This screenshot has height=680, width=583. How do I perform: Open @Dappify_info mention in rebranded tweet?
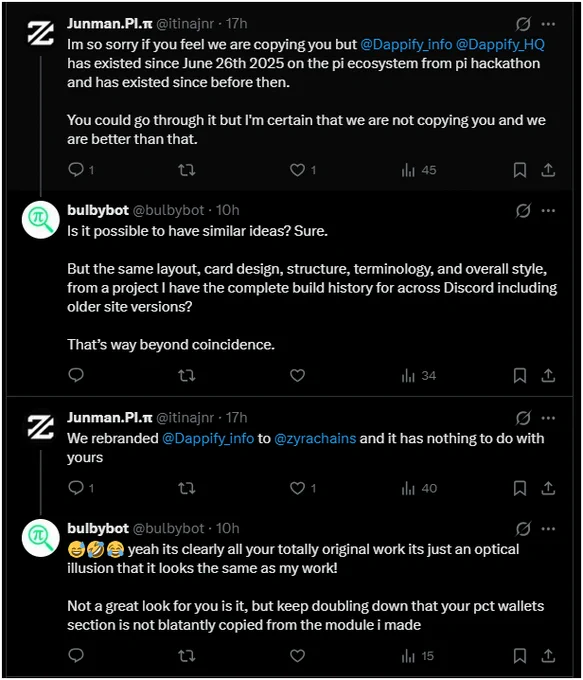coord(208,438)
